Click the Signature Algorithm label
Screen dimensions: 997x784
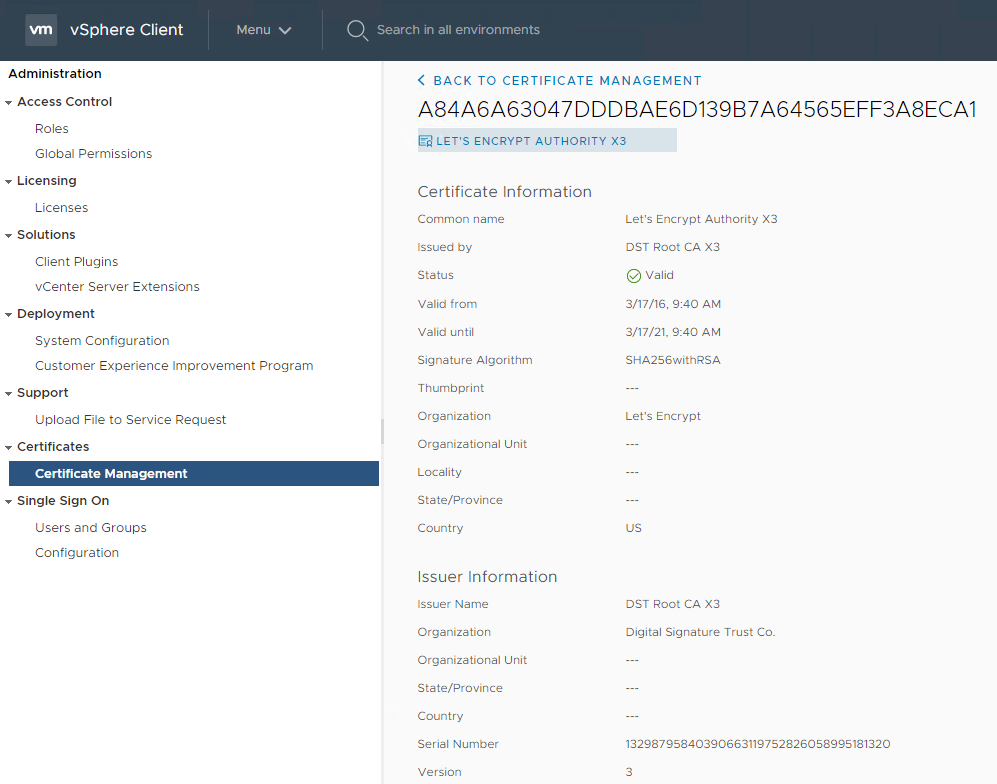pyautogui.click(x=475, y=360)
